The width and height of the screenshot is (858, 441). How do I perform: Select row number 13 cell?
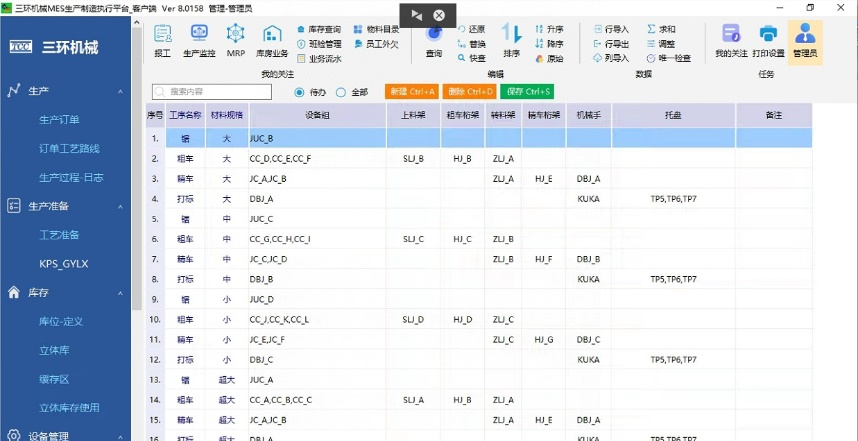[x=155, y=380]
